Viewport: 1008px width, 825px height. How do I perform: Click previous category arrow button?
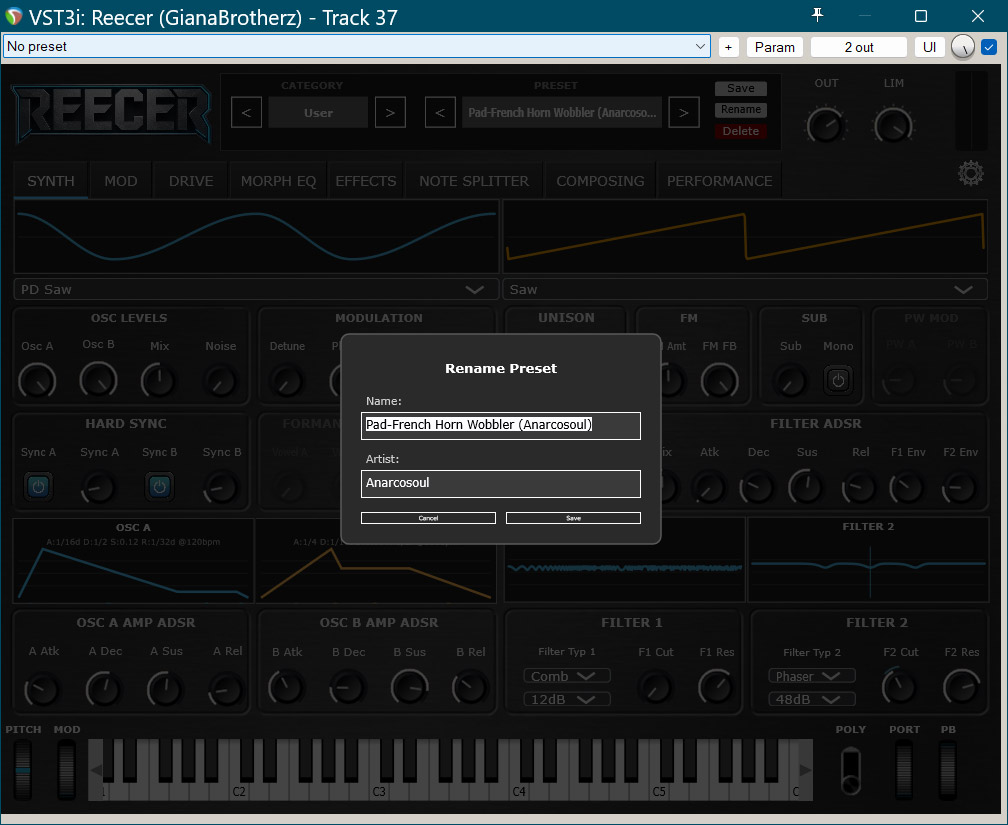[x=246, y=113]
